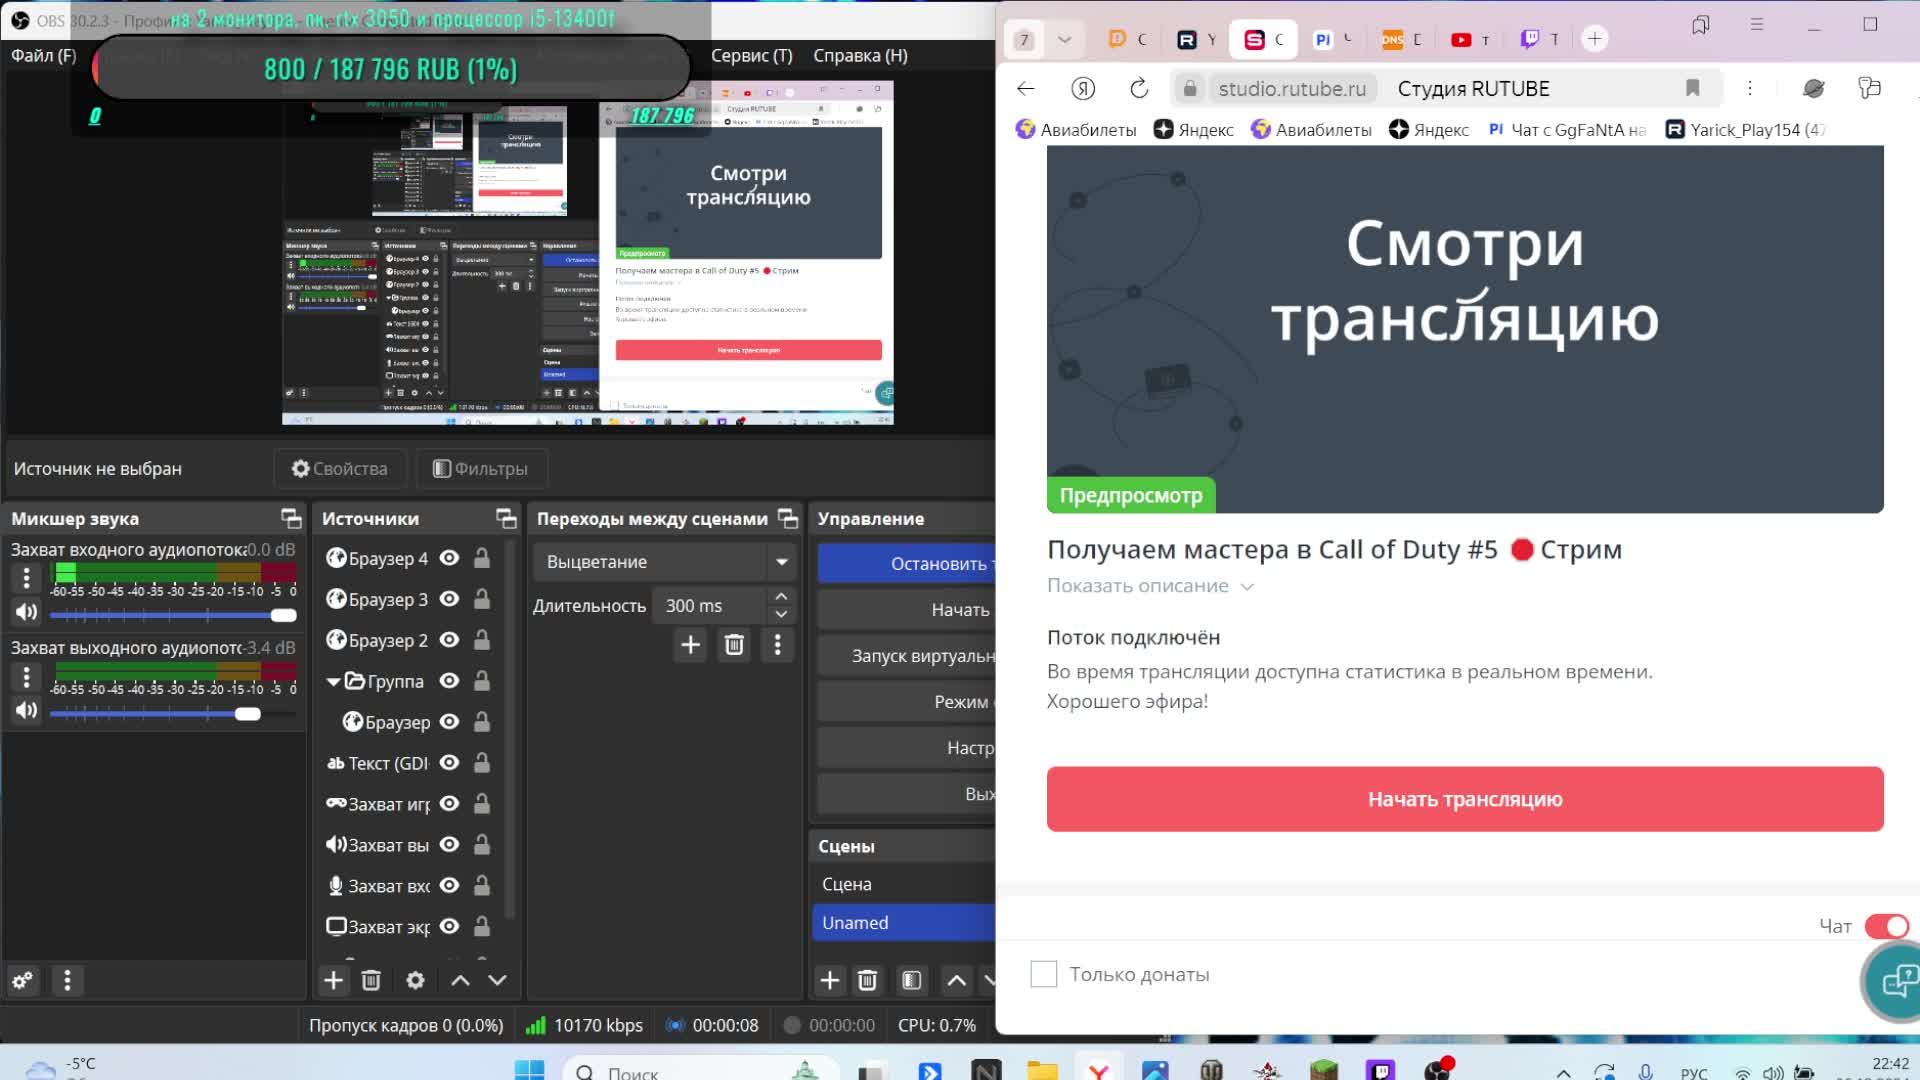This screenshot has height=1080, width=1920.
Task: Undock the Sources panel float icon
Action: tap(506, 518)
